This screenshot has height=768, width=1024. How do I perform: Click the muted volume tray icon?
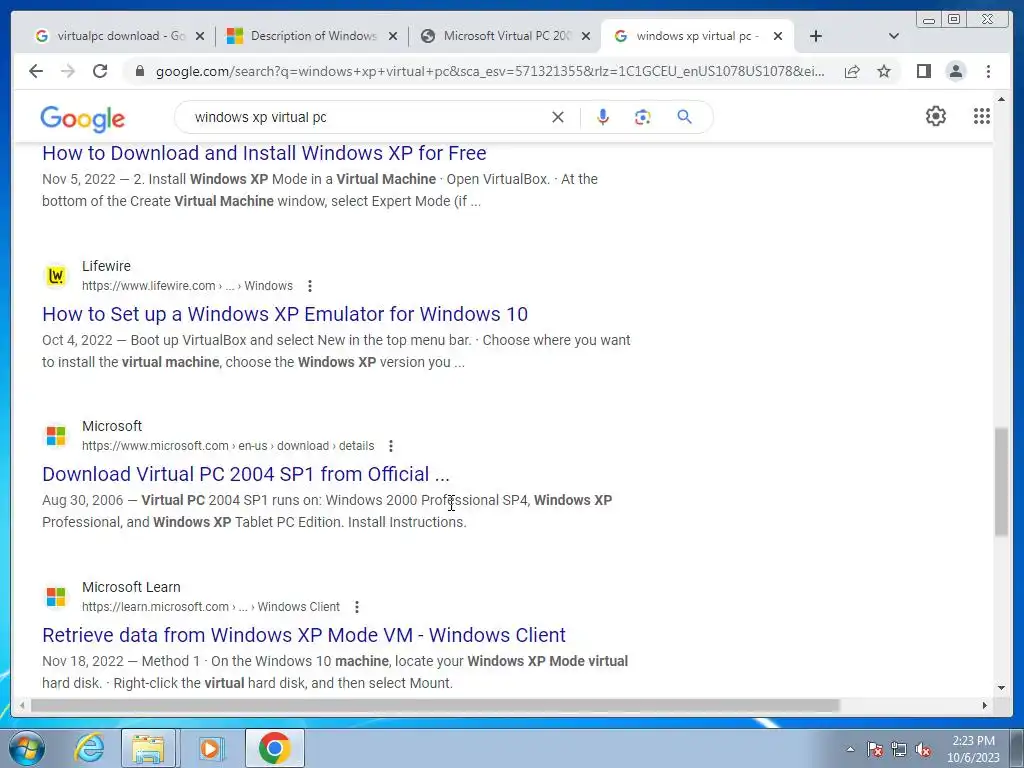tap(923, 750)
